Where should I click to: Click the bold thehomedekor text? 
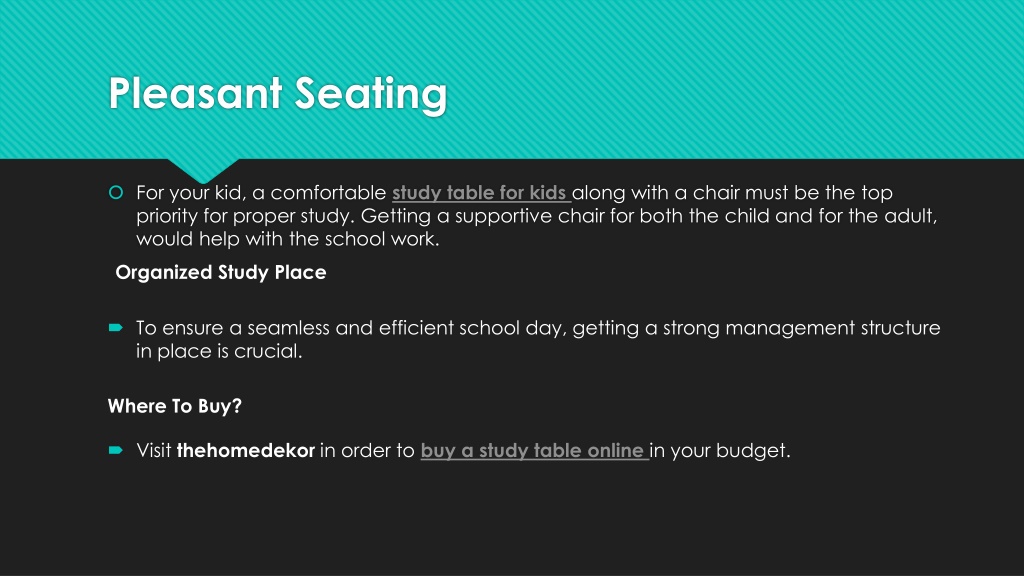[246, 451]
